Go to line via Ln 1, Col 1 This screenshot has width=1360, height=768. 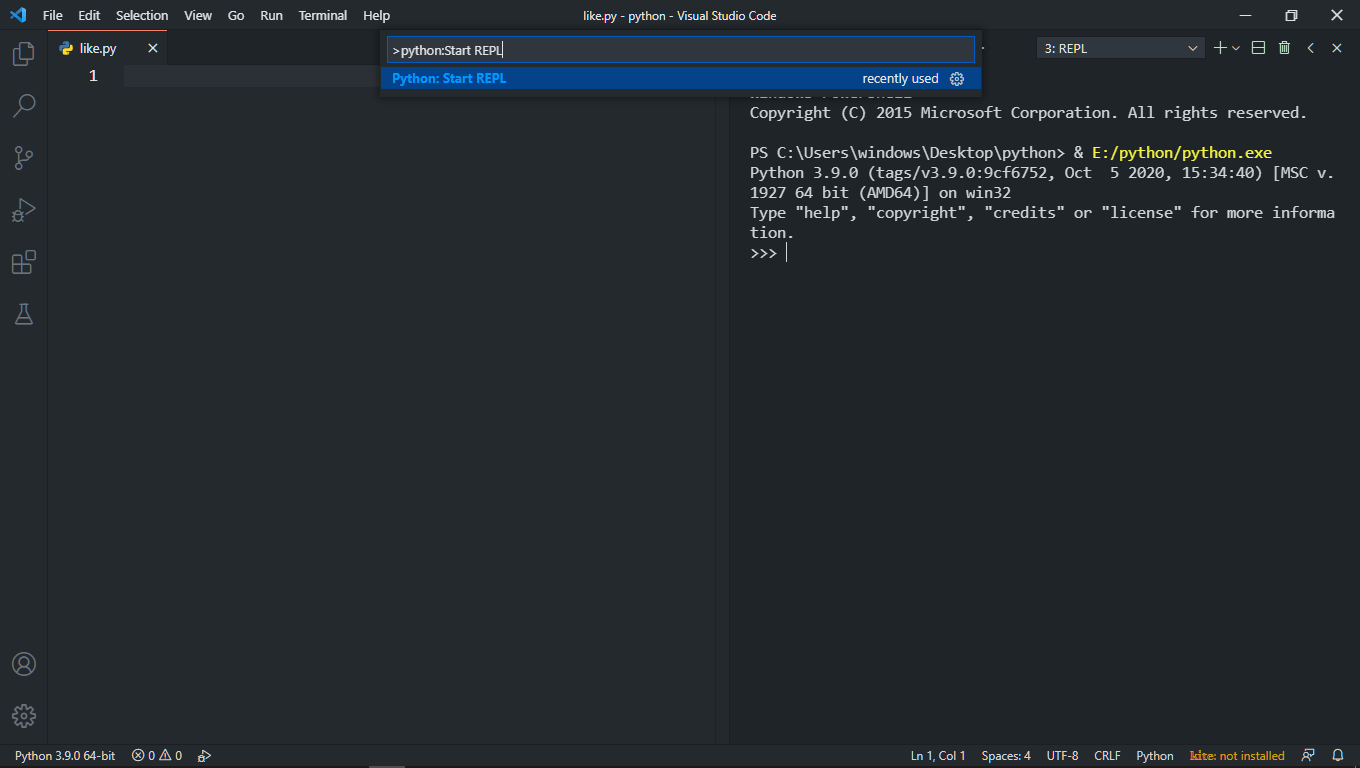click(938, 756)
